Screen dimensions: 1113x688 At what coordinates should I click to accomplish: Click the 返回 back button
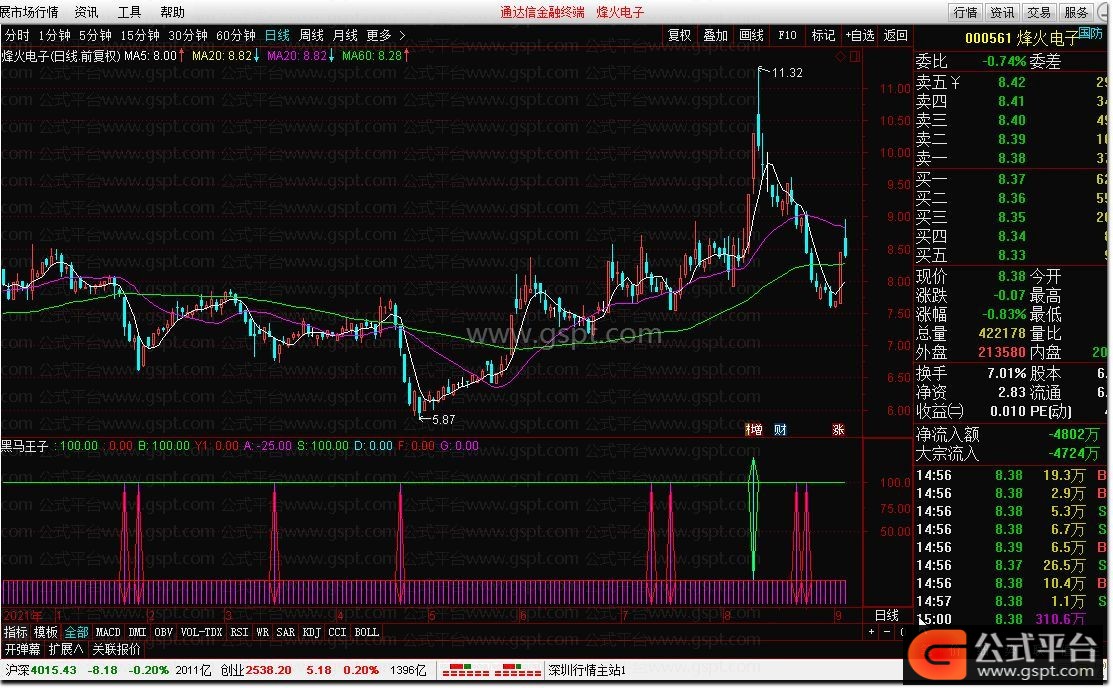896,35
